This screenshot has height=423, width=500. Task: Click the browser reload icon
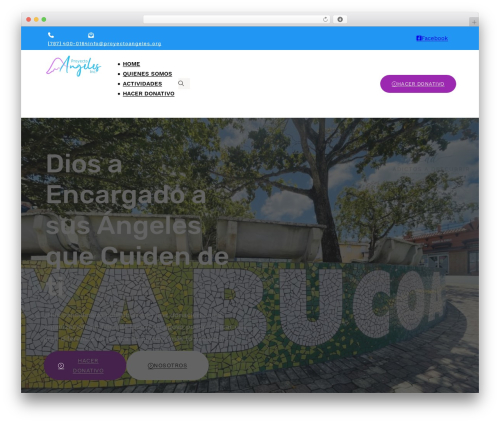click(x=325, y=20)
